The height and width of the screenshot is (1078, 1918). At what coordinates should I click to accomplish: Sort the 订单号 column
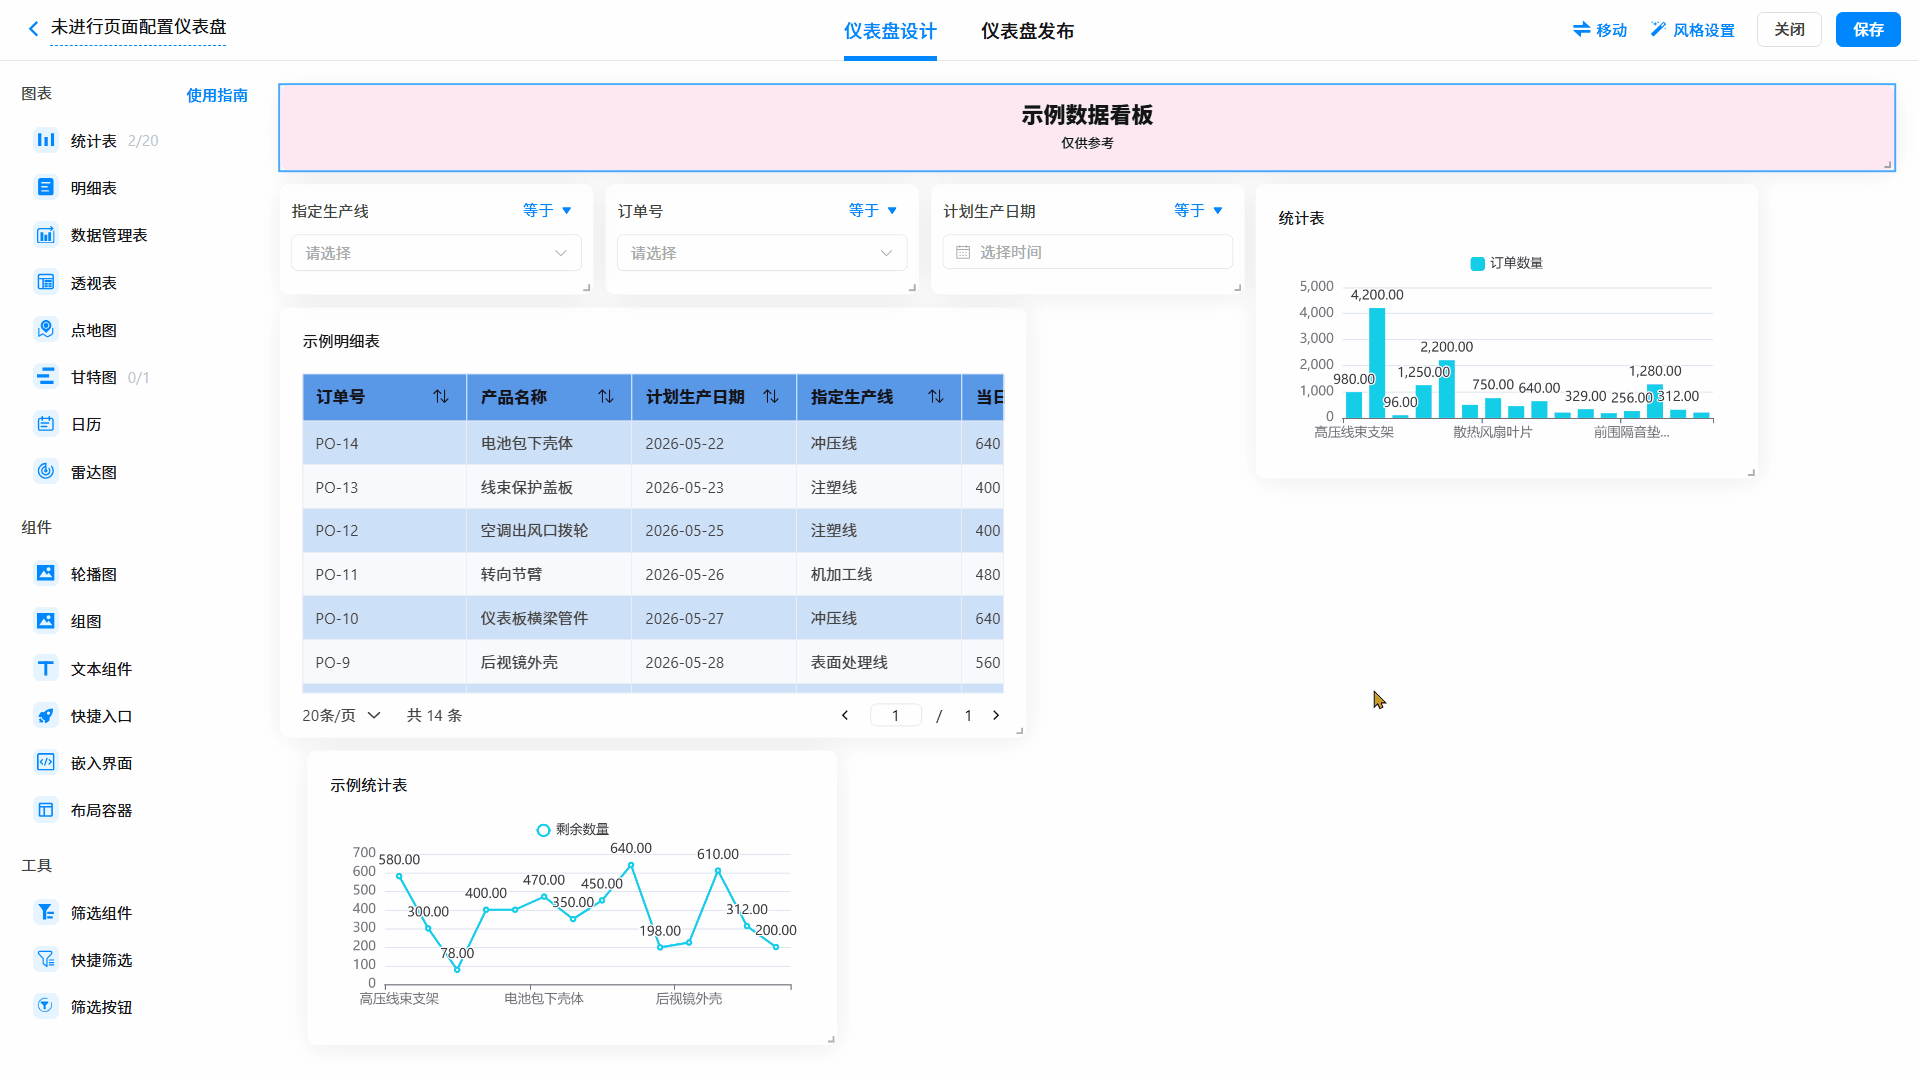[441, 397]
